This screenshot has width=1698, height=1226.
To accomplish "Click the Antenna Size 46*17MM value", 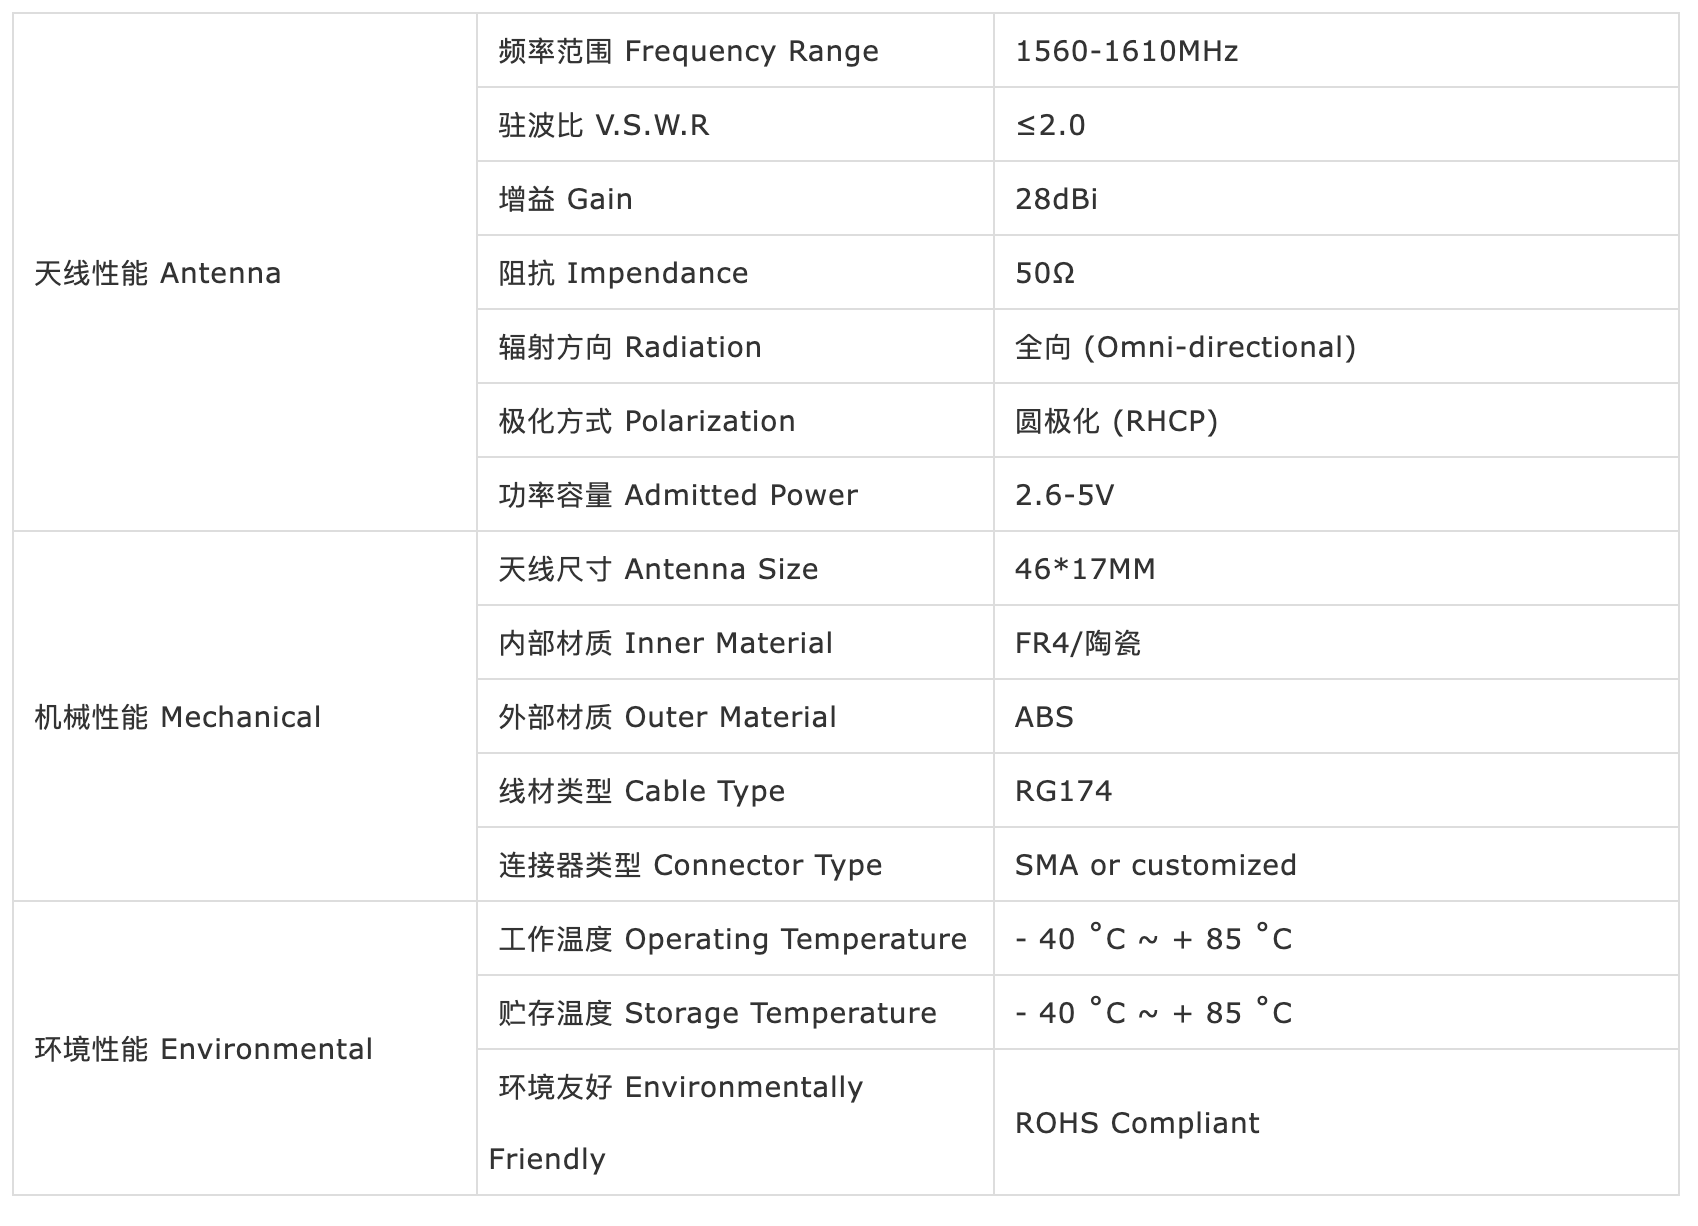I will pos(1085,569).
